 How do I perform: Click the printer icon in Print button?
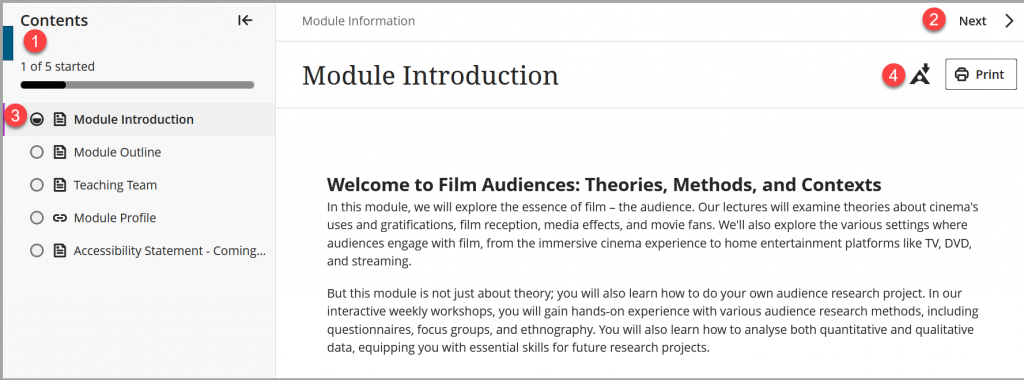tap(961, 74)
